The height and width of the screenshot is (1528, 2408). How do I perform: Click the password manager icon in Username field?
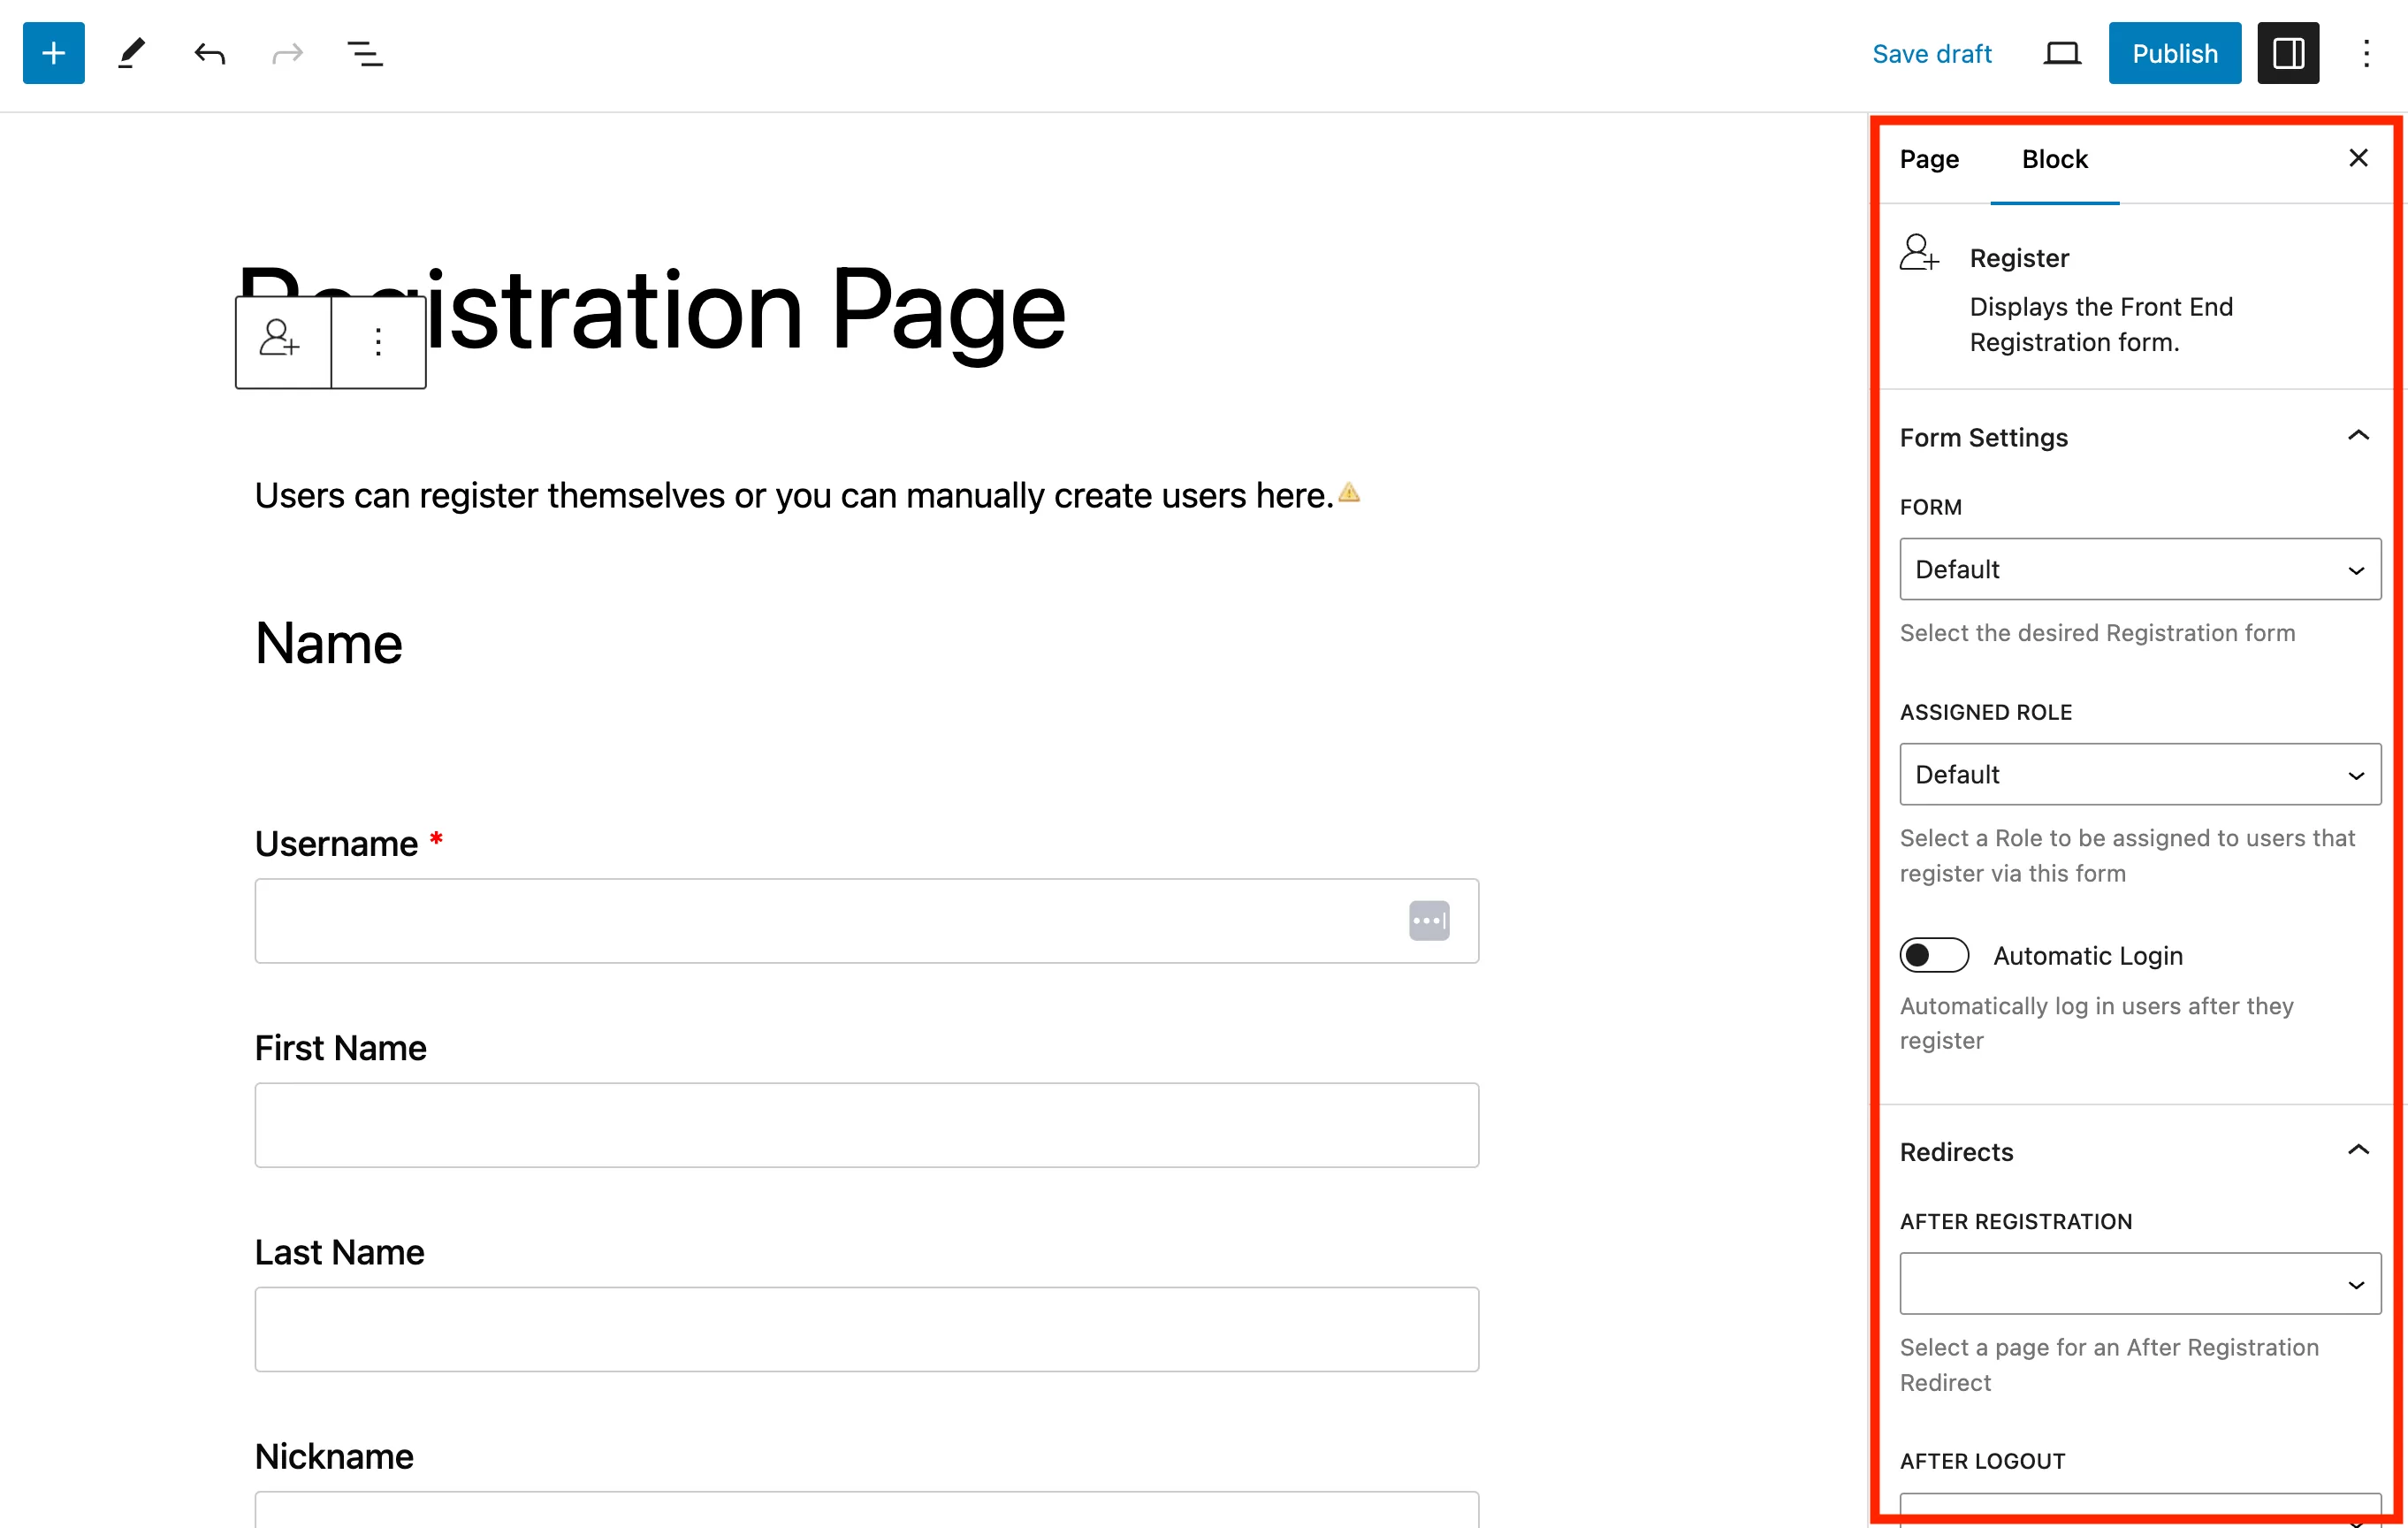pyautogui.click(x=1429, y=920)
